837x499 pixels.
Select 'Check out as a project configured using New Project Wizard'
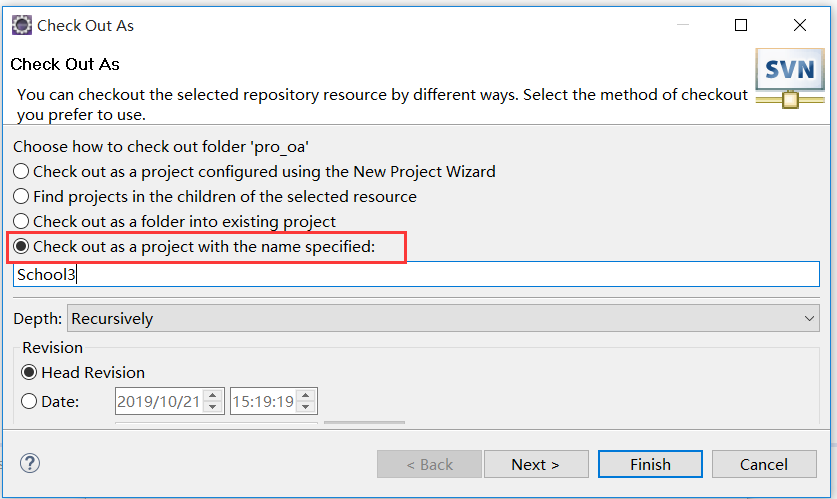(x=22, y=171)
